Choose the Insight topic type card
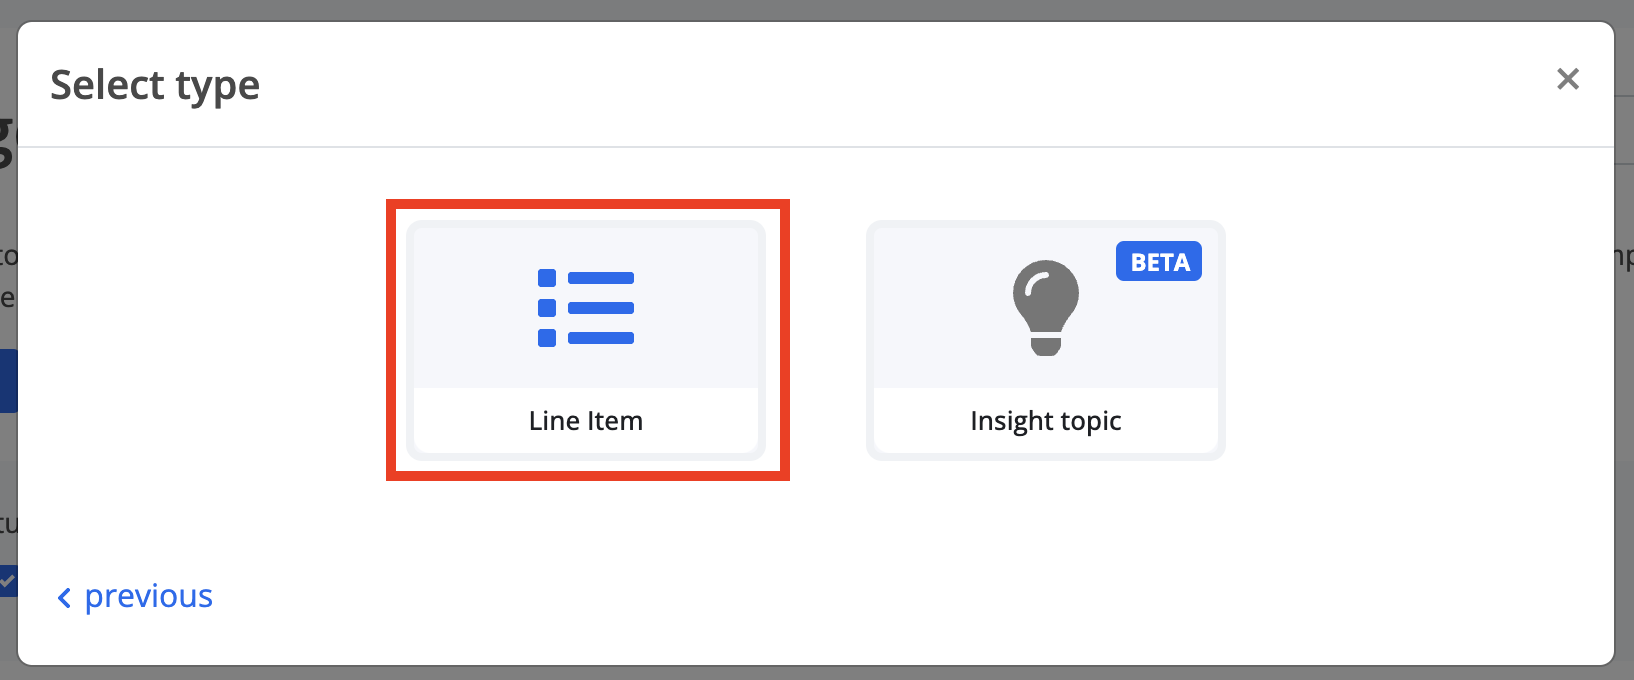The height and width of the screenshot is (680, 1634). point(1046,340)
